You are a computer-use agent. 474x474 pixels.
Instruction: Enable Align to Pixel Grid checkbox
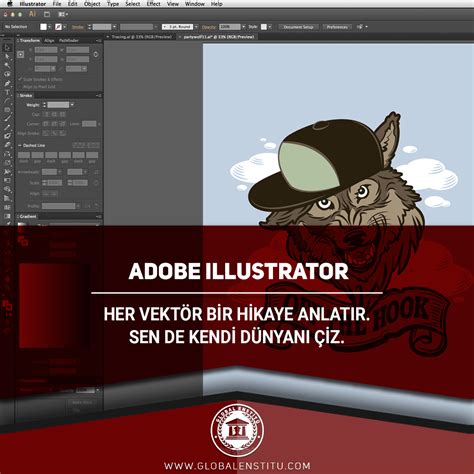pyautogui.click(x=20, y=87)
